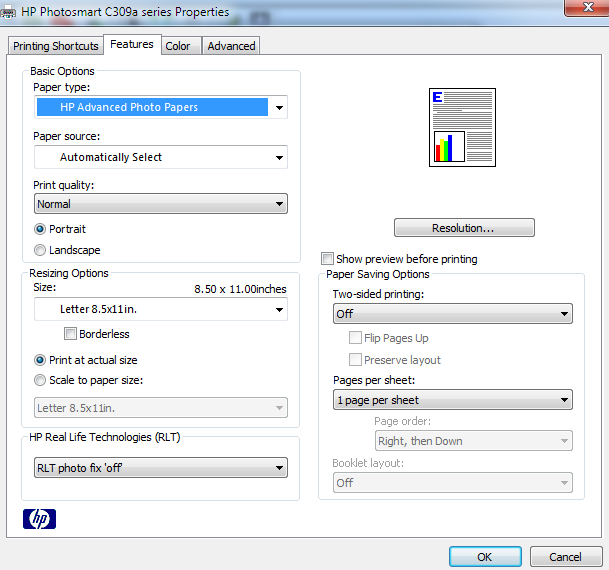Click the page layout preview thumbnail

click(x=462, y=127)
